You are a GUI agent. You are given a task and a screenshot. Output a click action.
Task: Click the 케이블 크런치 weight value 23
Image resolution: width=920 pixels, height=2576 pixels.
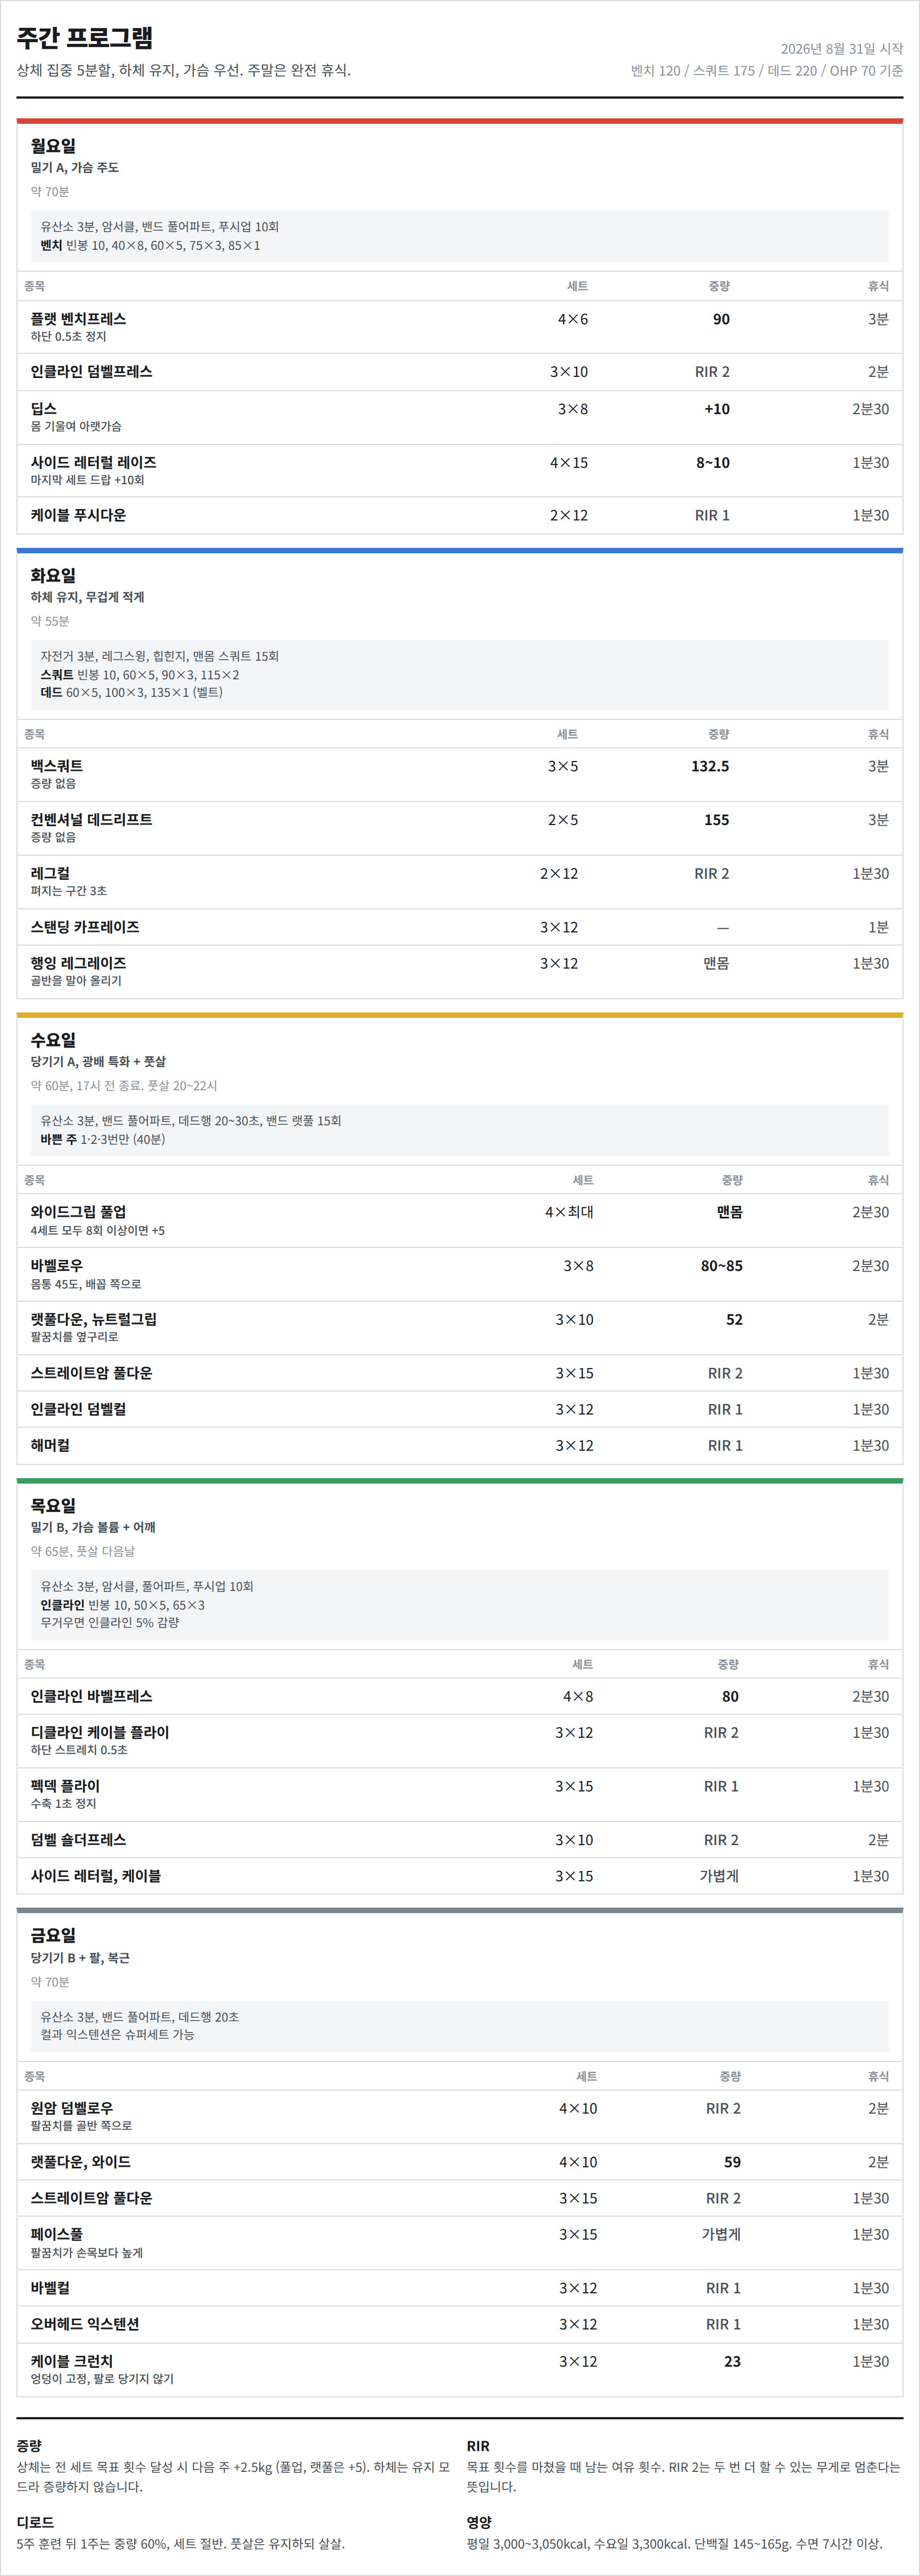click(x=732, y=2361)
